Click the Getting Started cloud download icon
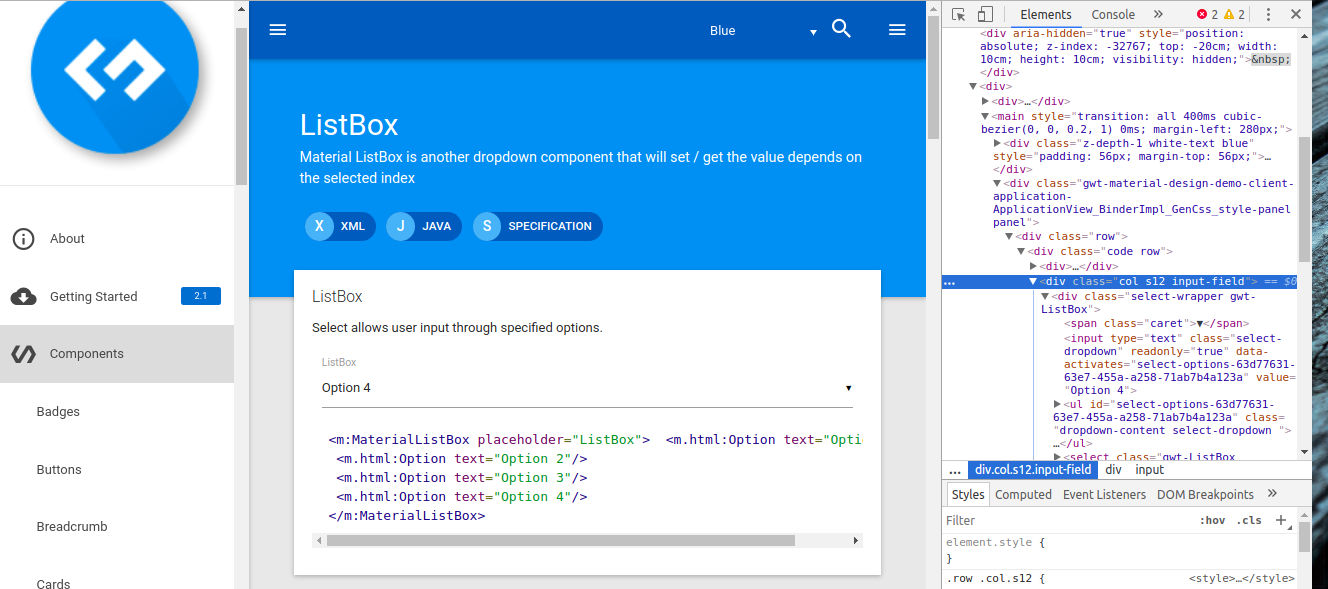The image size is (1328, 589). tap(23, 297)
